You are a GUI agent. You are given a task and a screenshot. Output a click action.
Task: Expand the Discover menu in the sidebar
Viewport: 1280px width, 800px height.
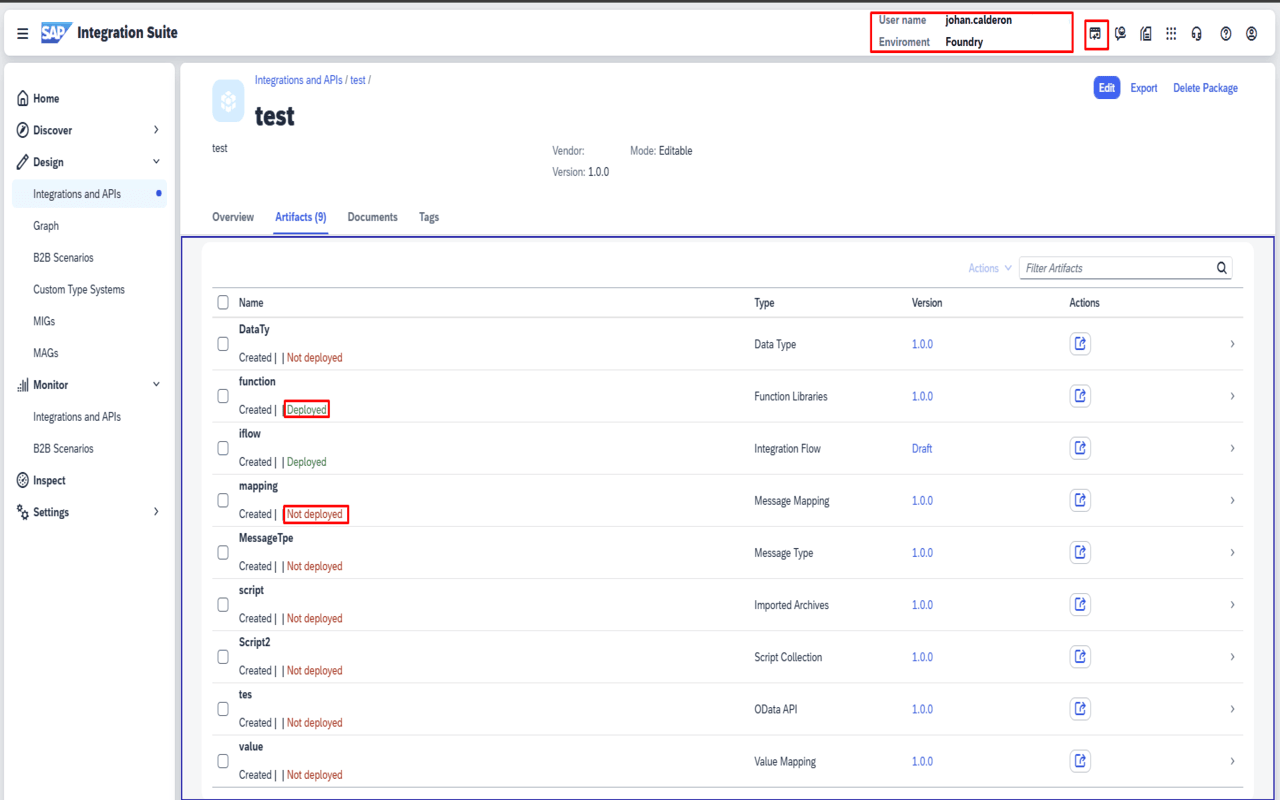(156, 130)
